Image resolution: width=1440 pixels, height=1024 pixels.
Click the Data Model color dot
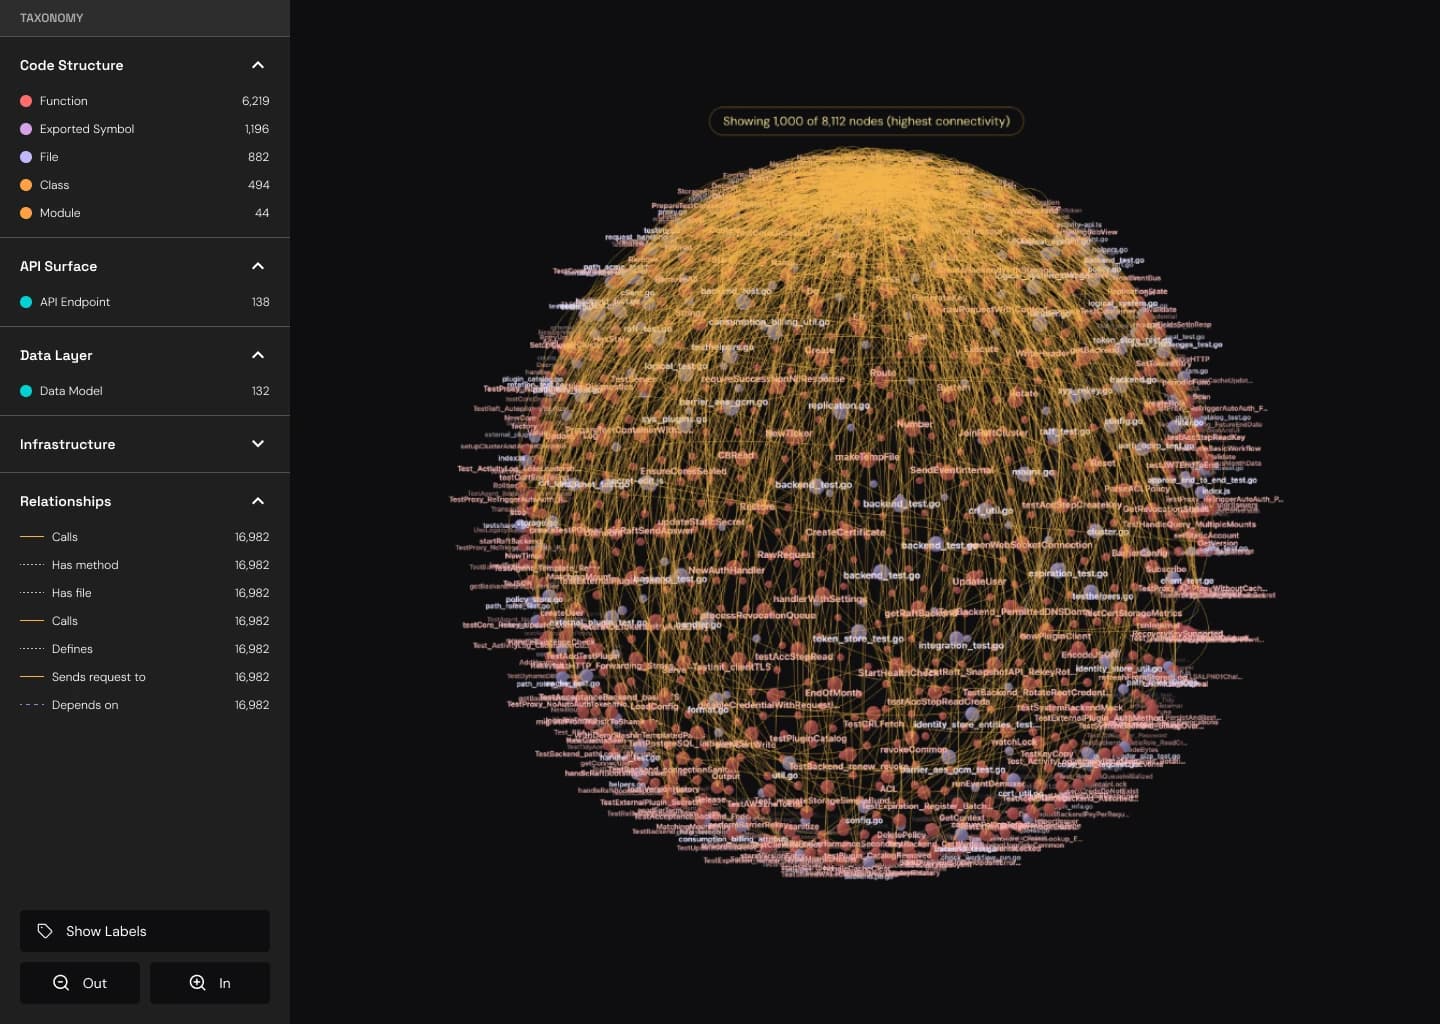(26, 391)
